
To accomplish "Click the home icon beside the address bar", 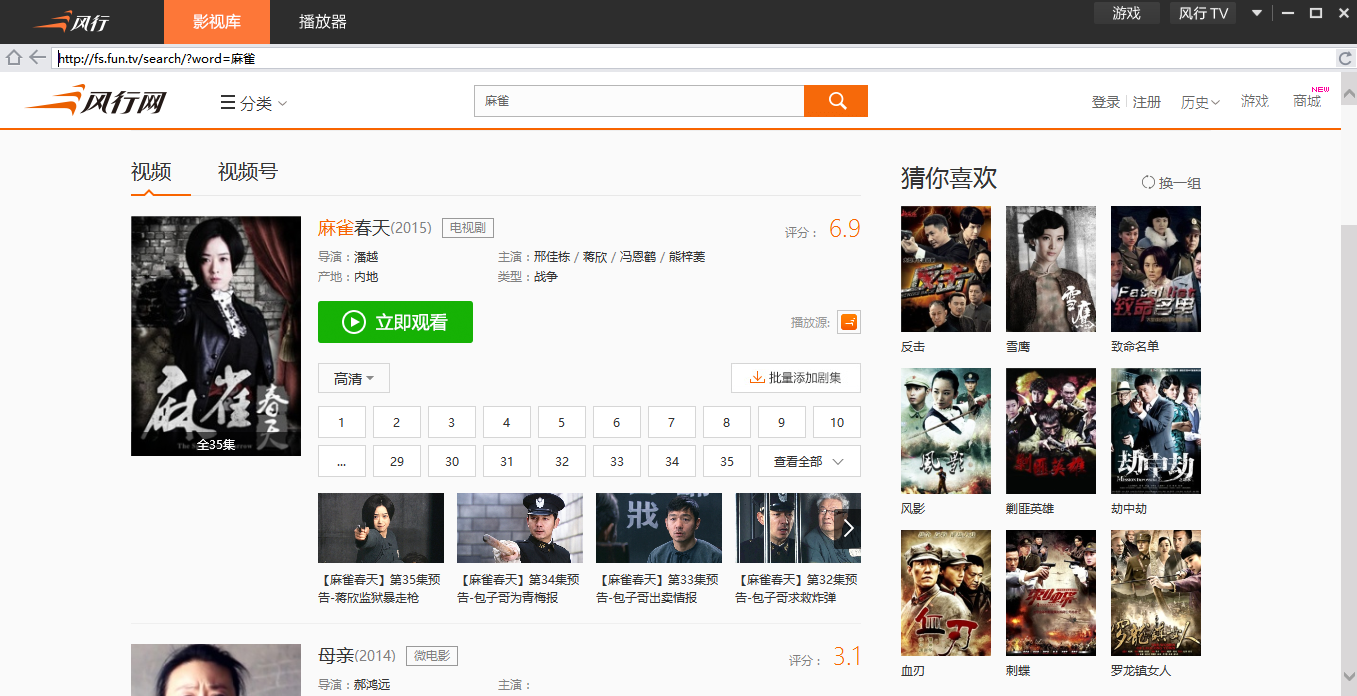I will click(x=13, y=57).
